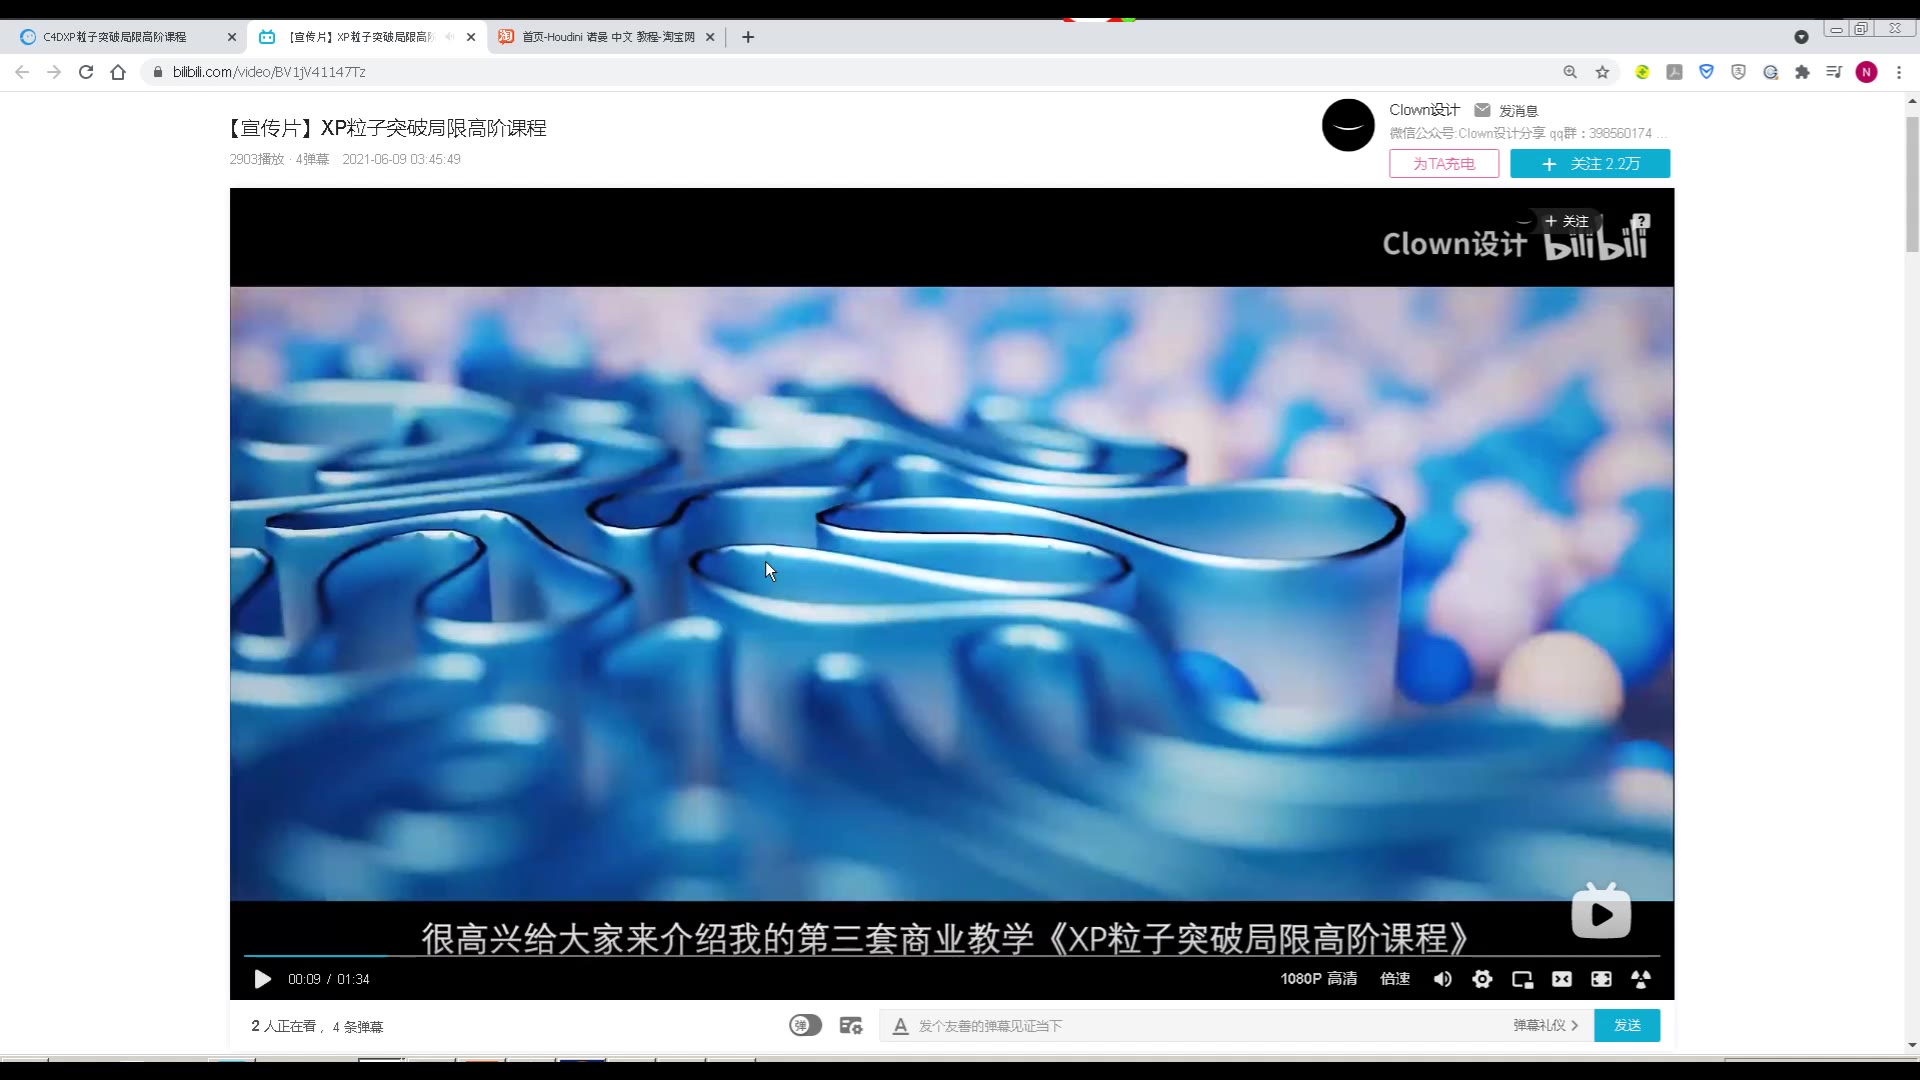Viewport: 1920px width, 1080px height.
Task: Open the 1080P quality selector
Action: [x=1319, y=979]
